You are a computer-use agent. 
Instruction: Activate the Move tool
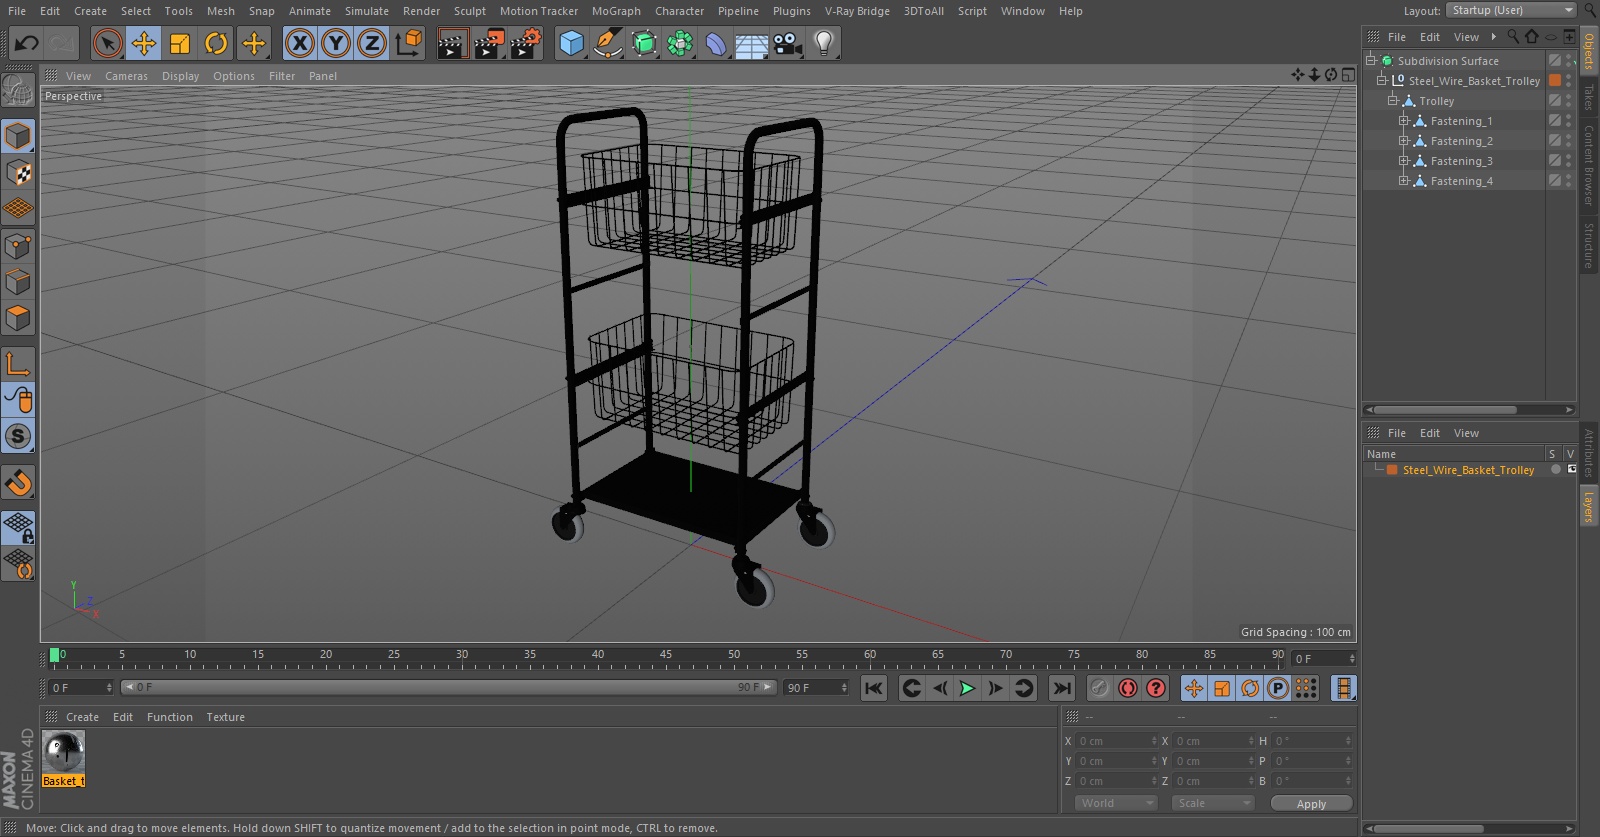pos(144,43)
